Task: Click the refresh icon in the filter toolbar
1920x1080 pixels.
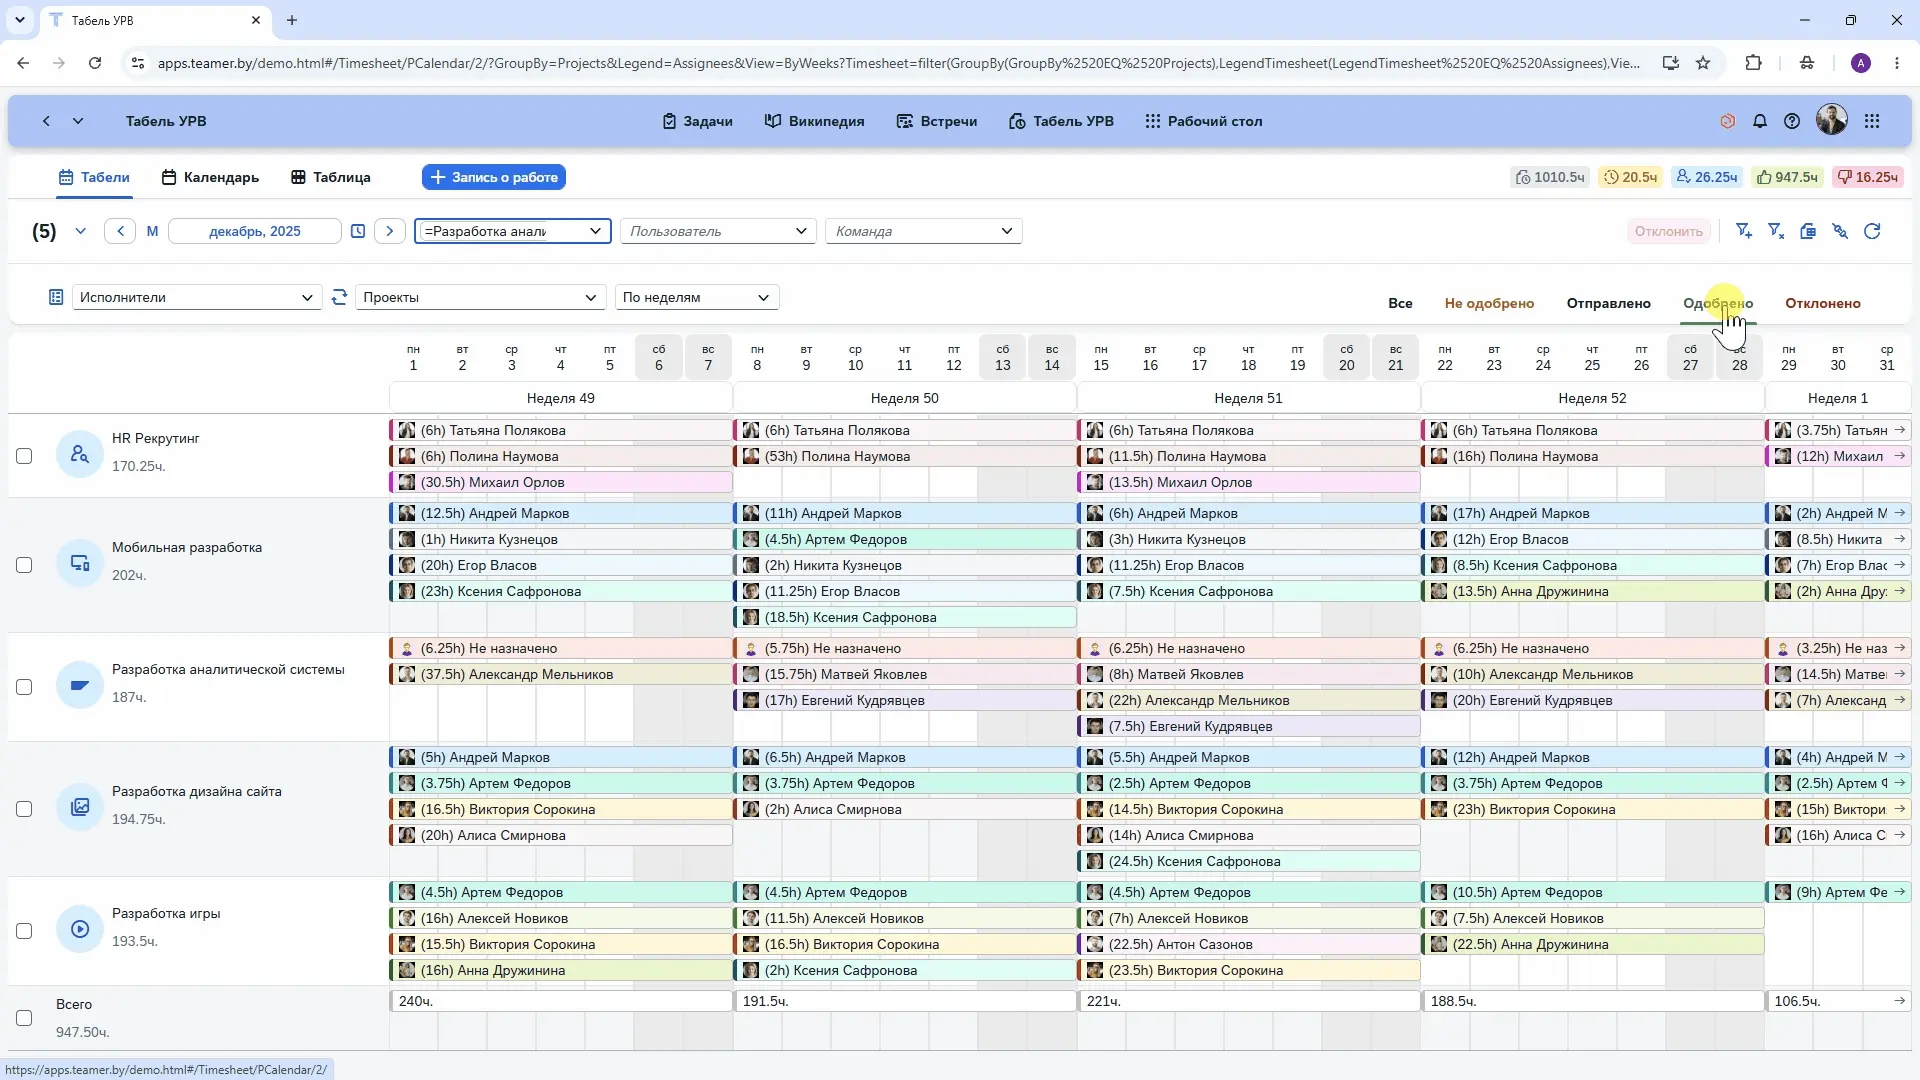Action: click(1872, 231)
